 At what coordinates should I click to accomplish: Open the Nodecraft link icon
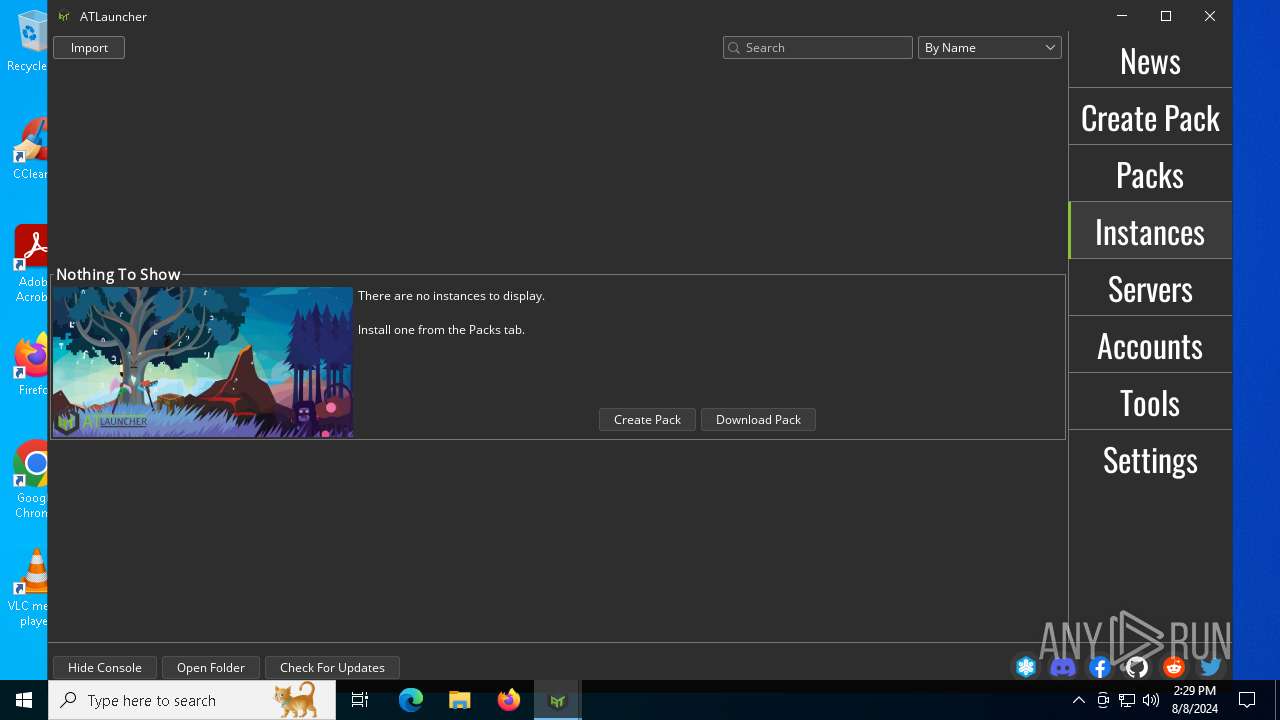pyautogui.click(x=1026, y=667)
